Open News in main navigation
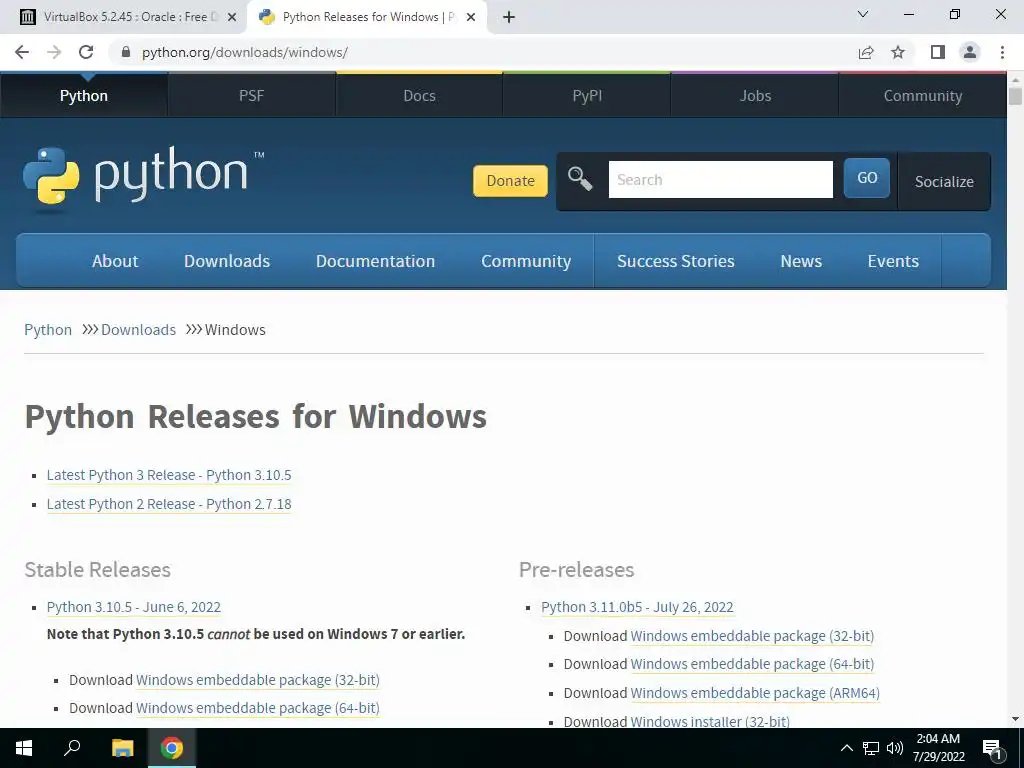This screenshot has height=768, width=1024. tap(801, 261)
